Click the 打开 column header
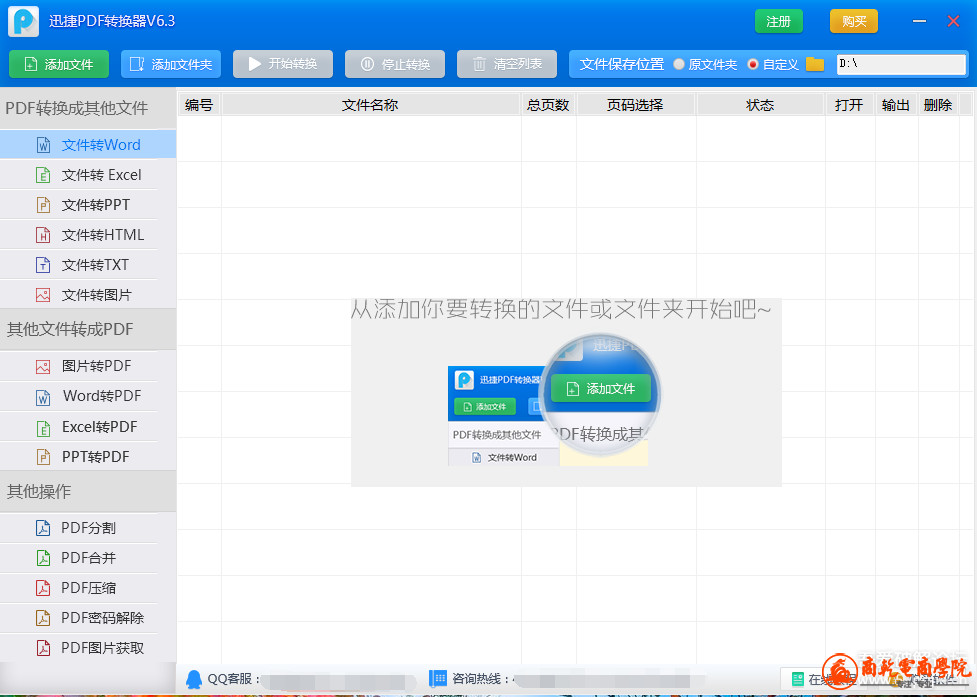Viewport: 977px width, 697px height. coord(849,105)
